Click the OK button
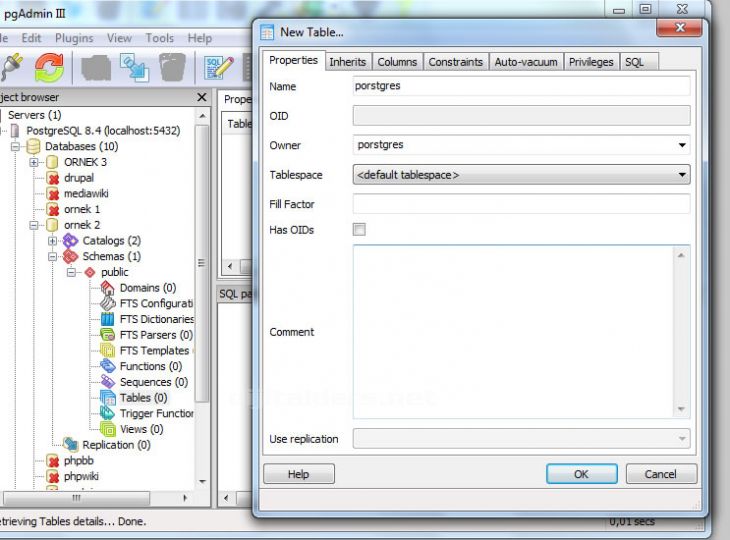The width and height of the screenshot is (730, 540). tap(581, 474)
